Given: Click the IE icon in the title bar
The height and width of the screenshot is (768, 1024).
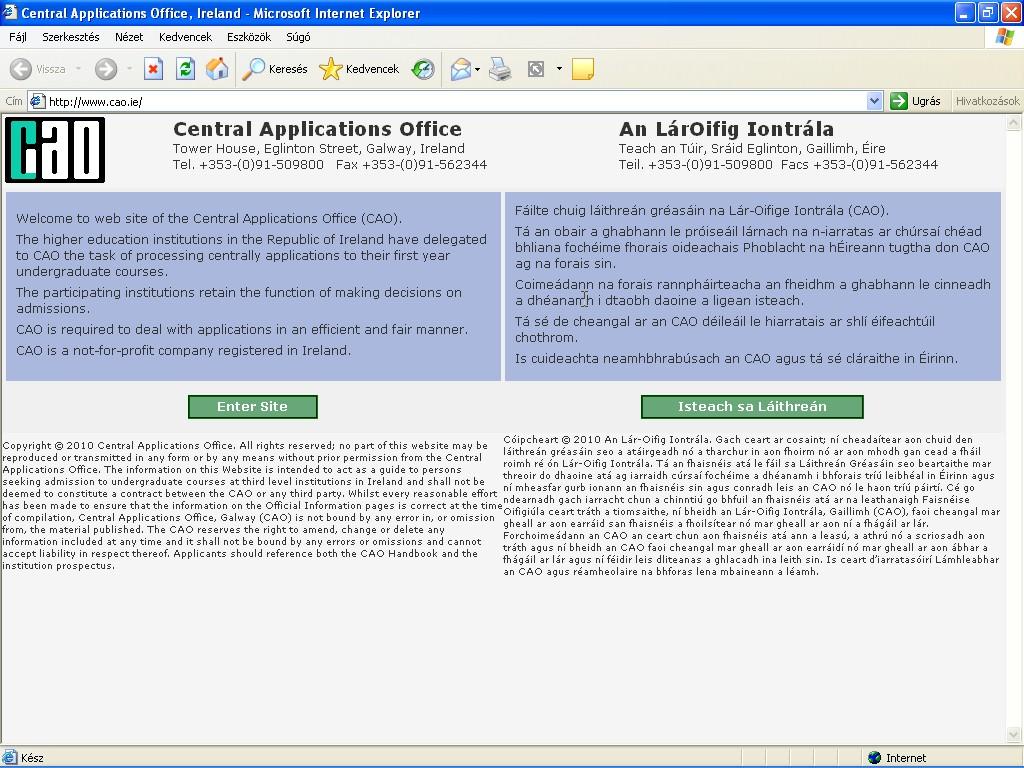Looking at the screenshot, I should pos(10,12).
